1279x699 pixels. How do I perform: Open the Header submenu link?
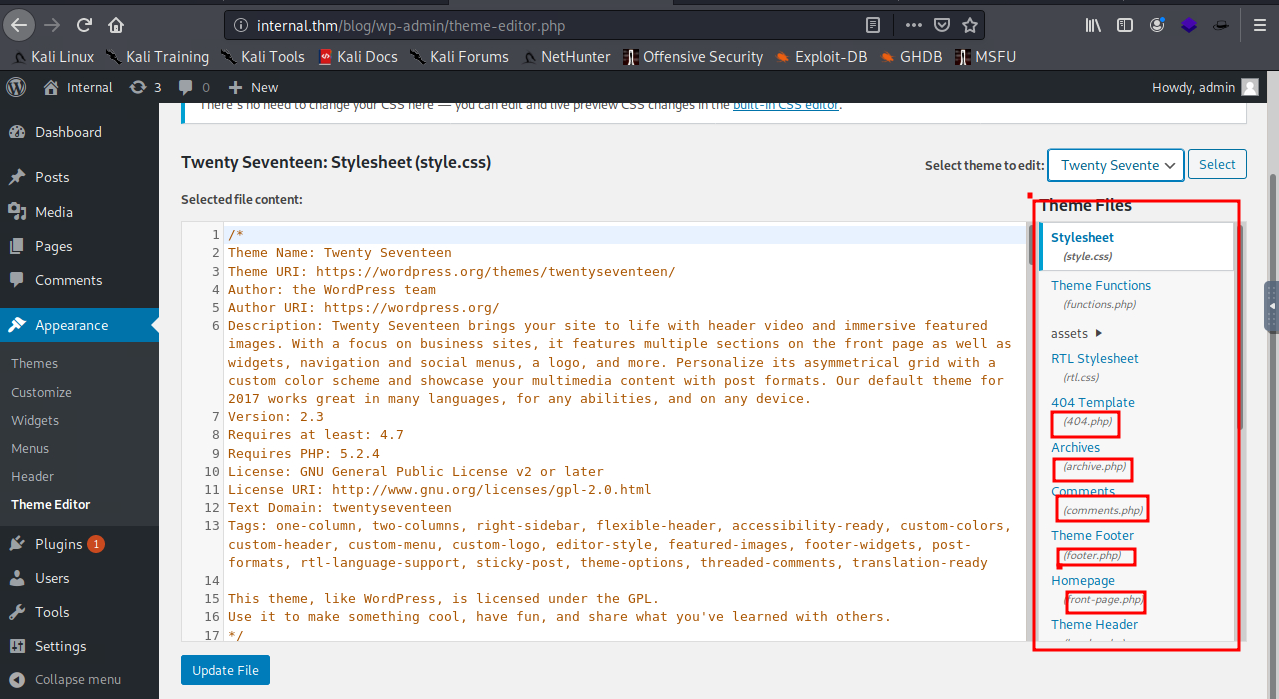33,476
